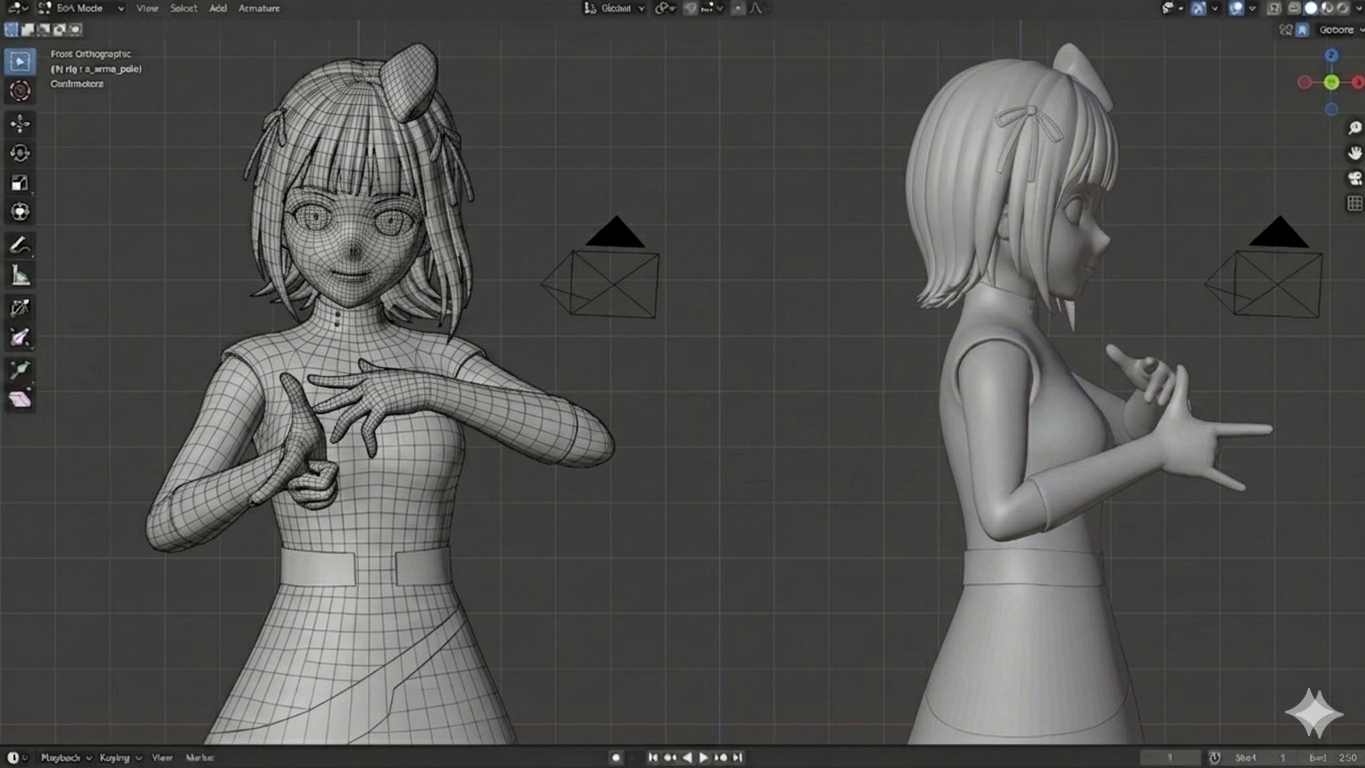Viewport: 1365px width, 768px height.
Task: Select the Scale tool
Action: point(19,183)
